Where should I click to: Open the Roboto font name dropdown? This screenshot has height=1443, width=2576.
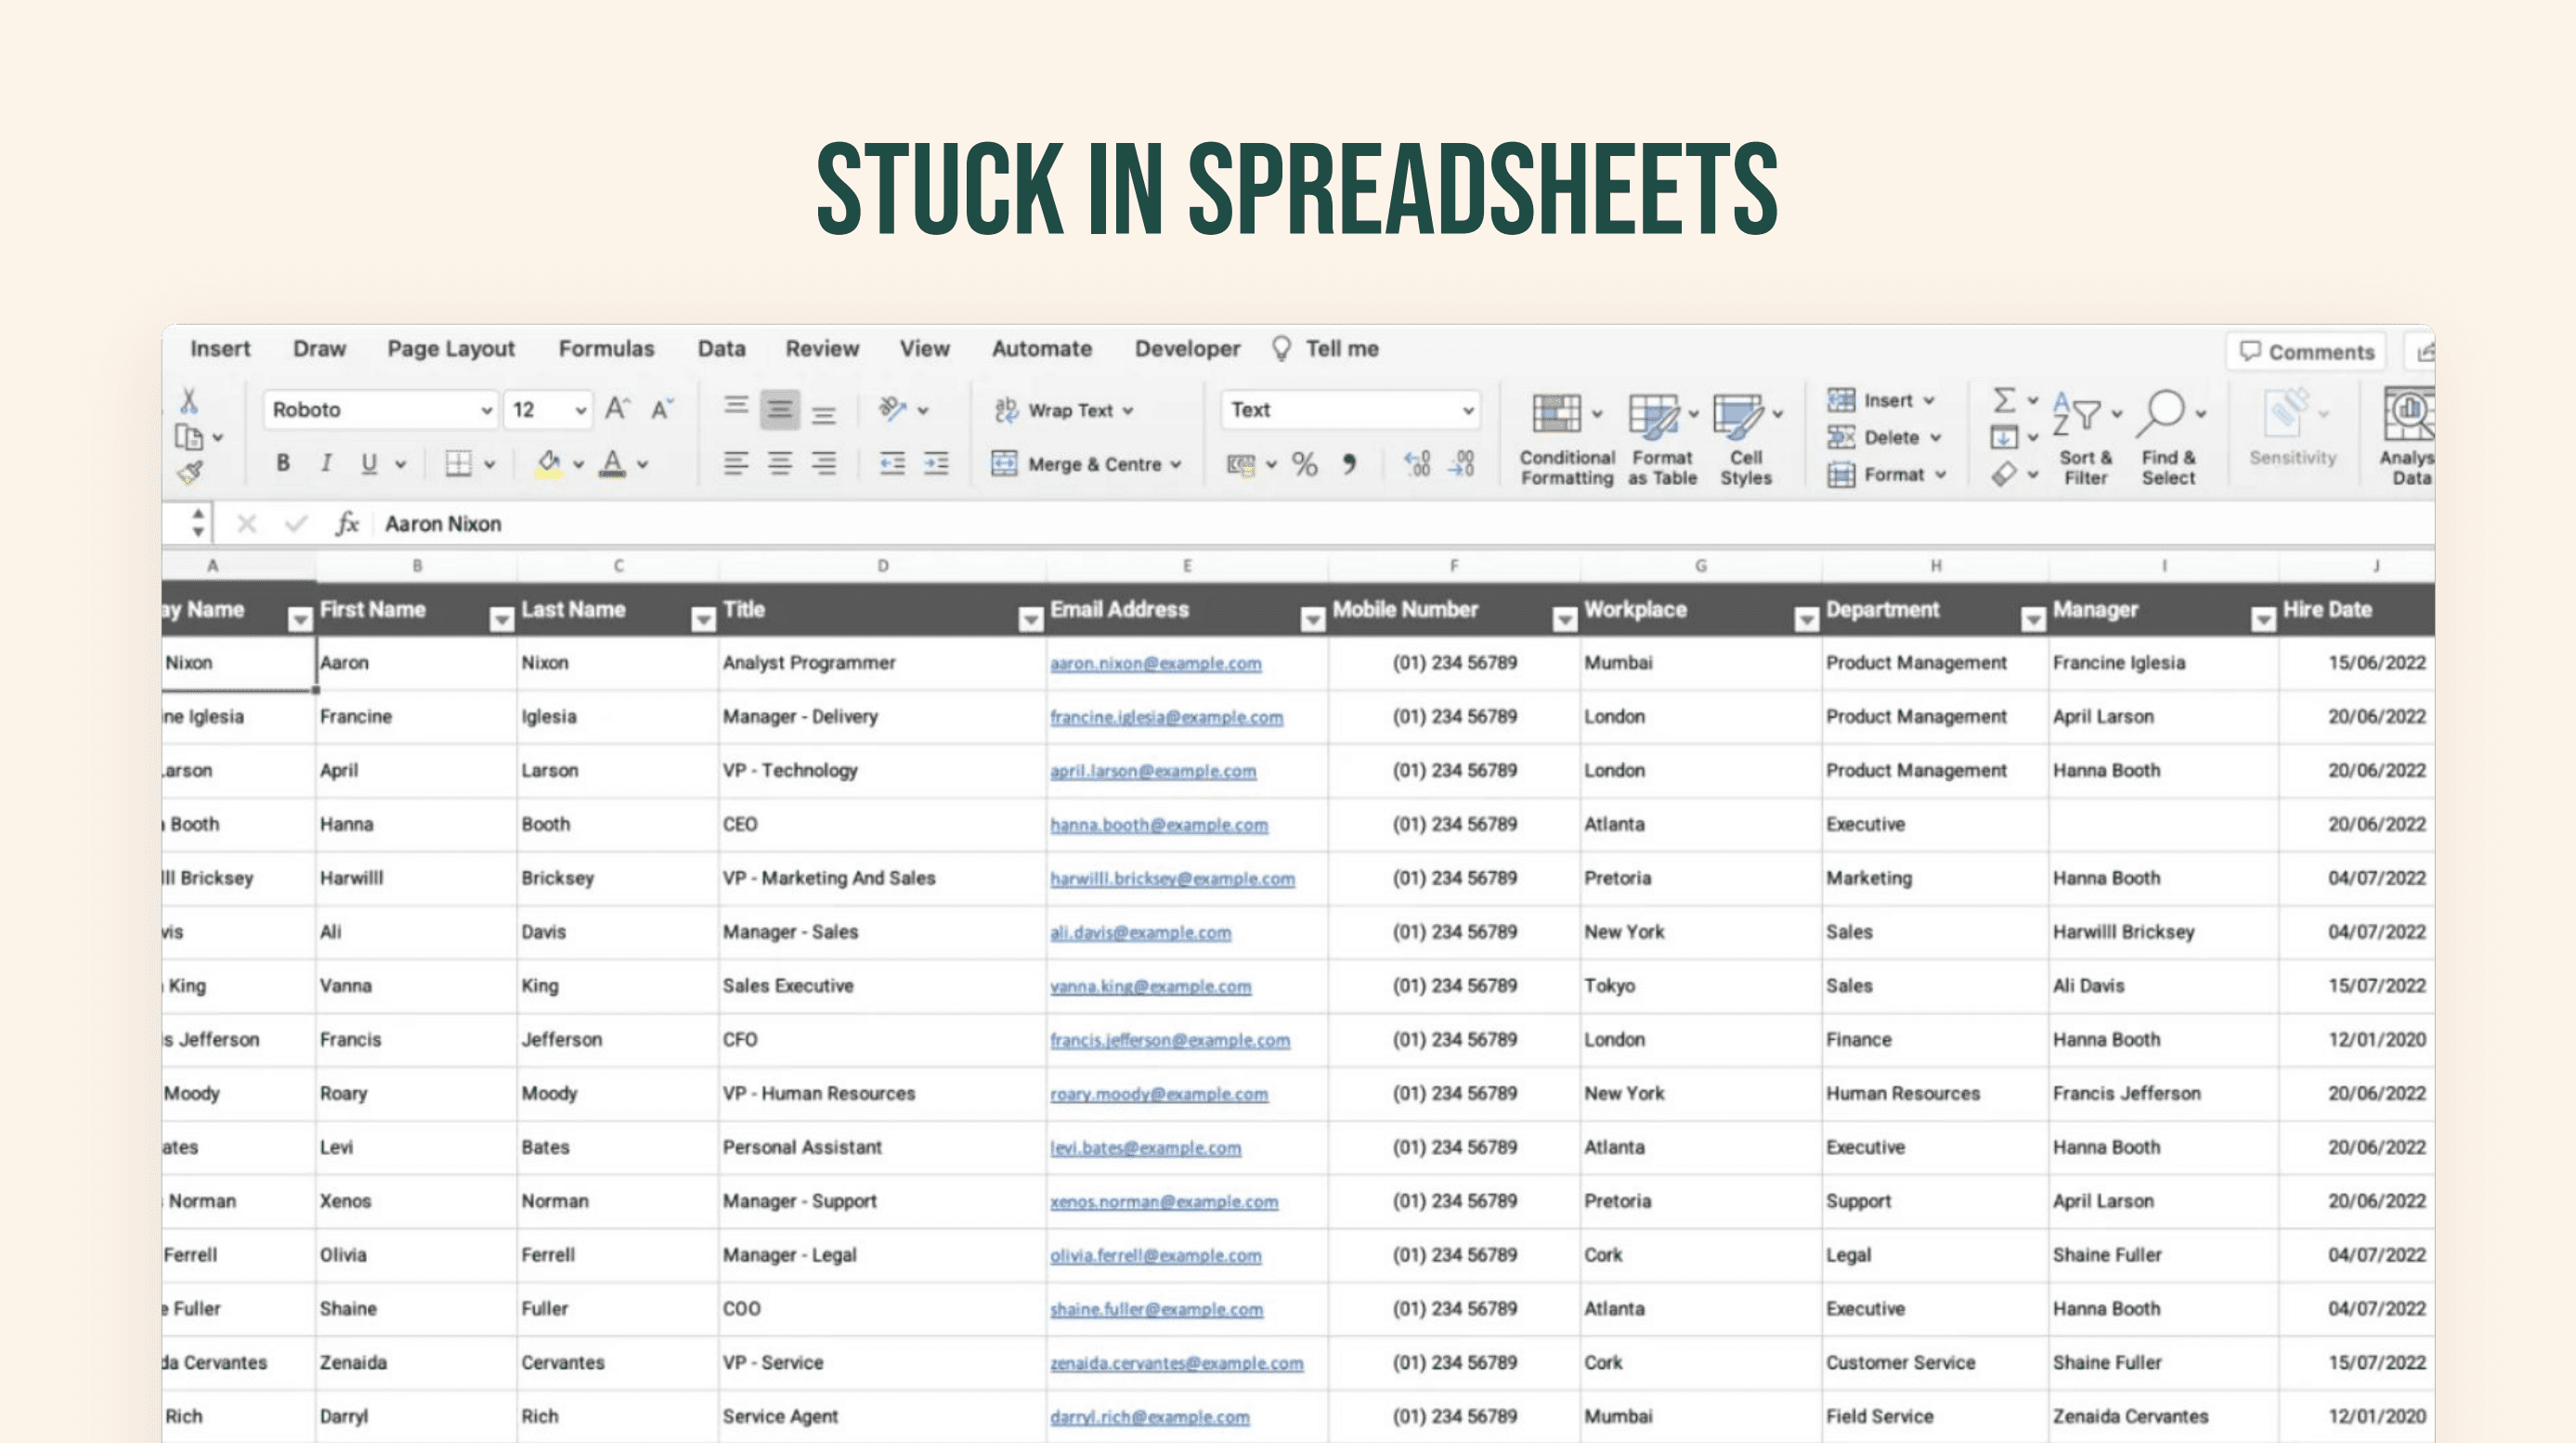pos(486,410)
